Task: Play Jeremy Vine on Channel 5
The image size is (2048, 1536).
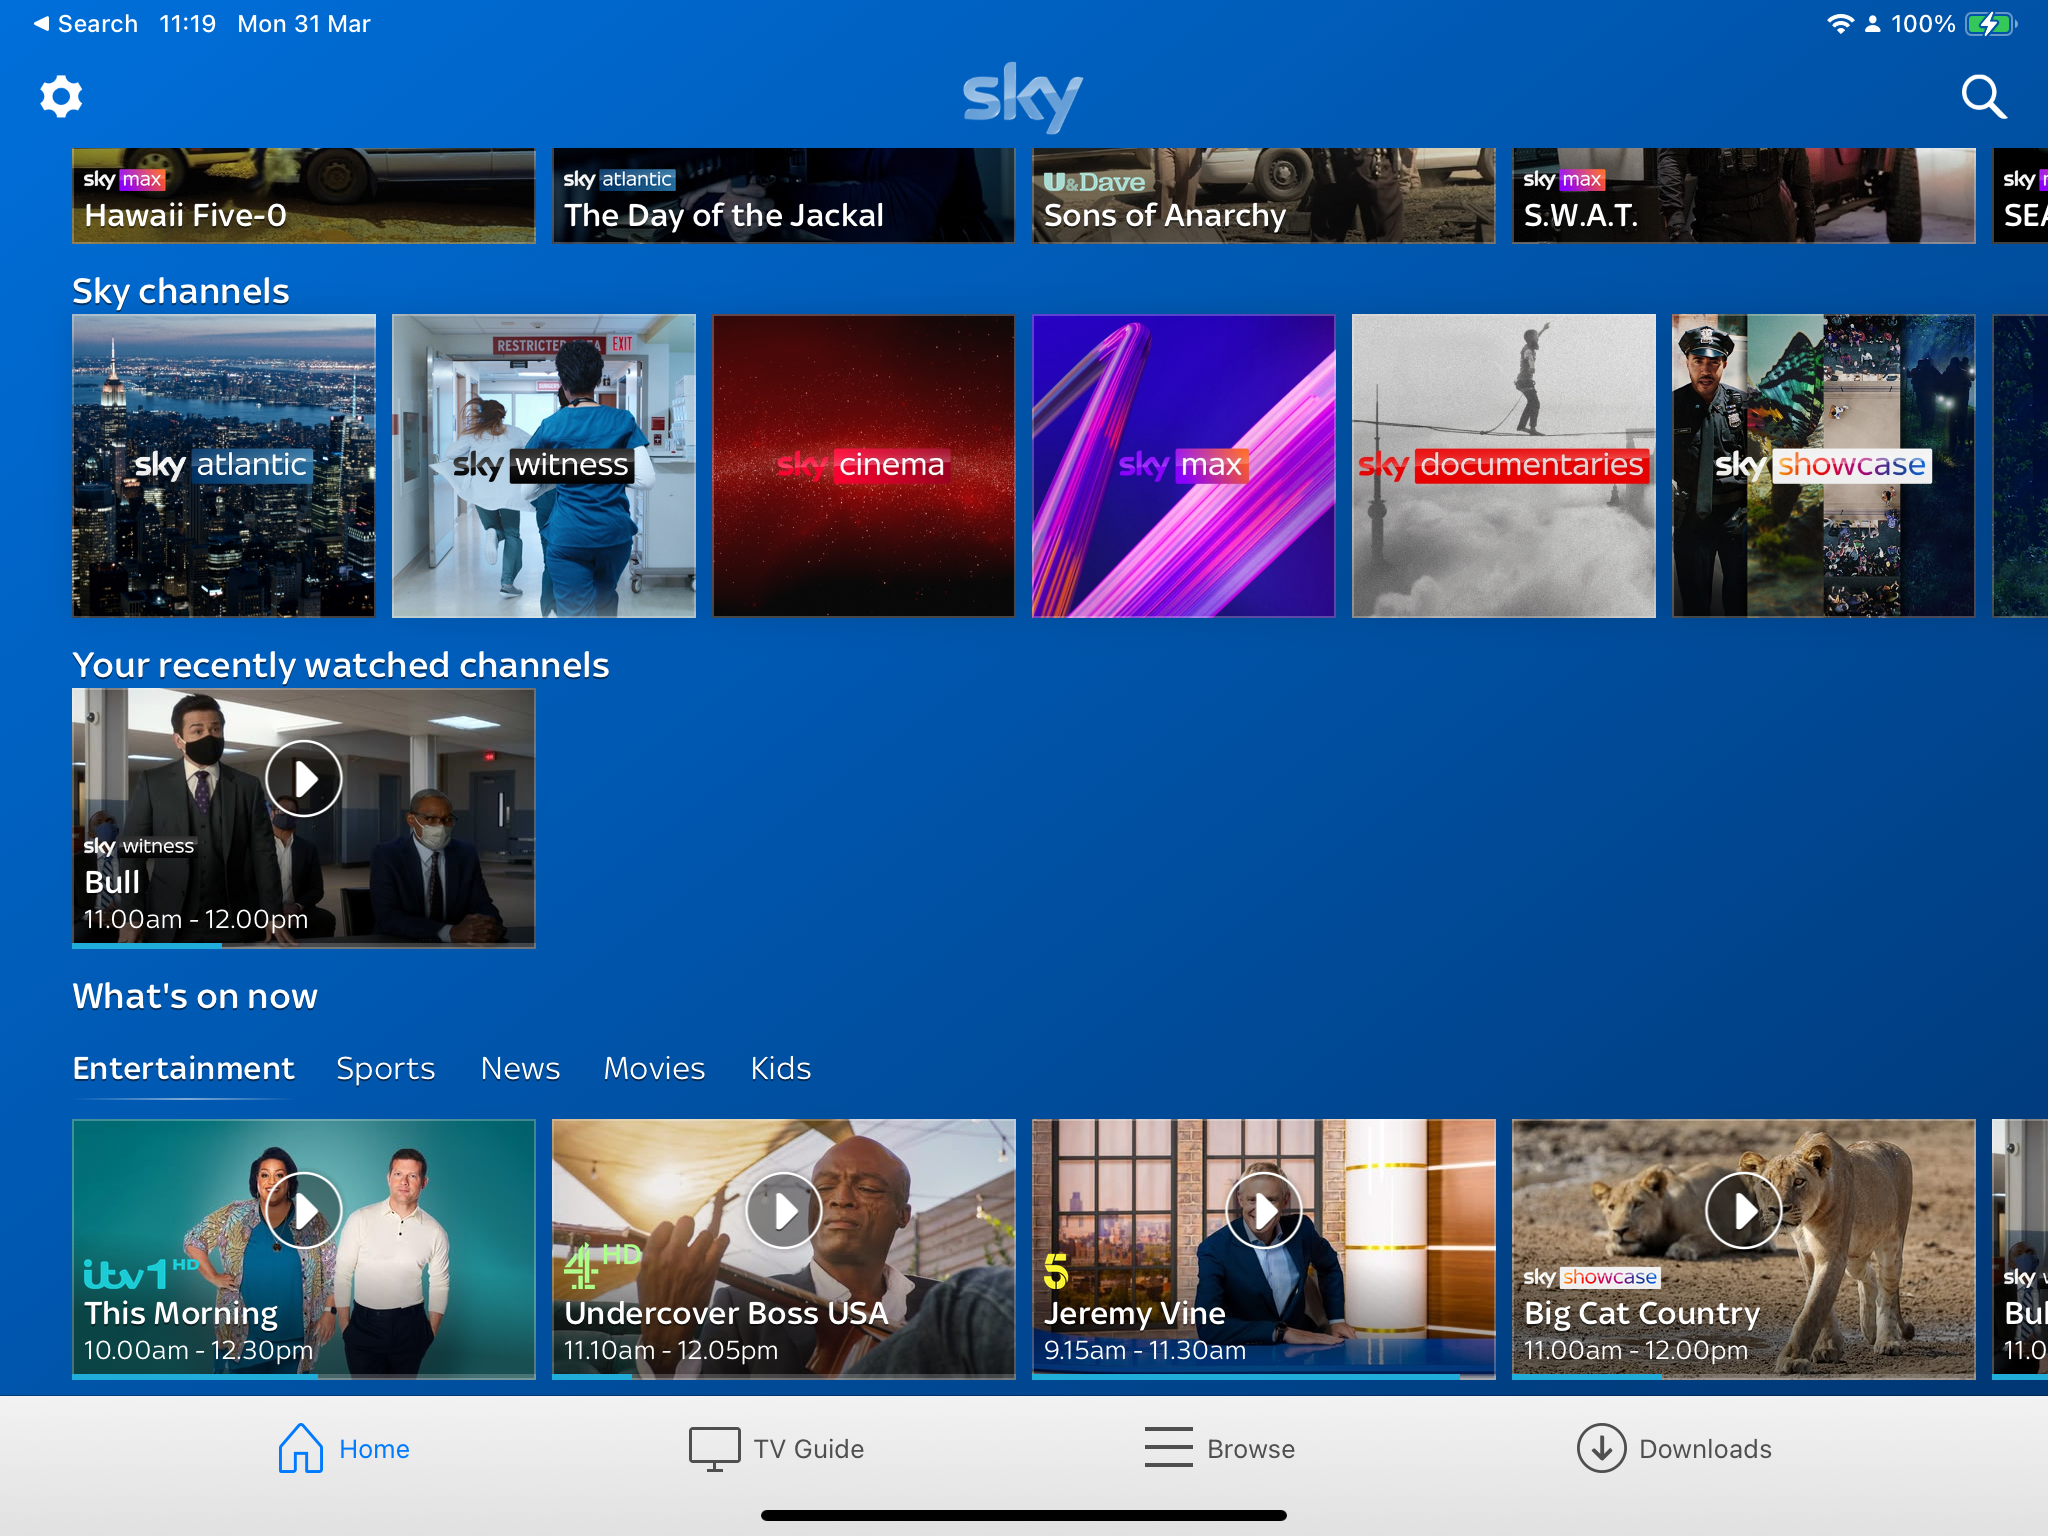Action: 1264,1211
